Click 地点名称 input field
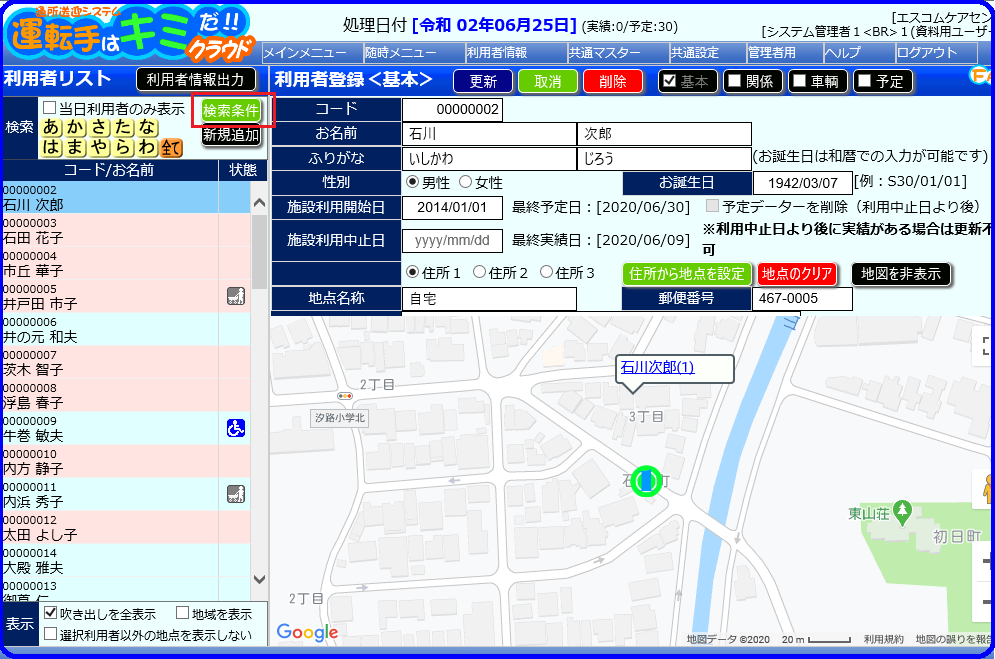 489,299
